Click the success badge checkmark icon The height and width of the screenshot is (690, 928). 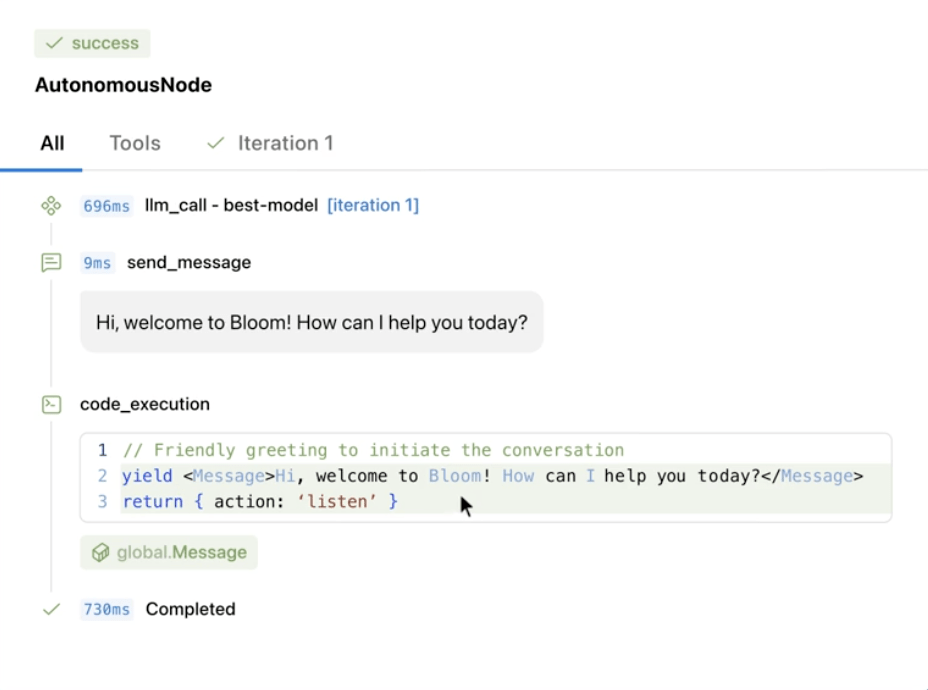(x=54, y=43)
